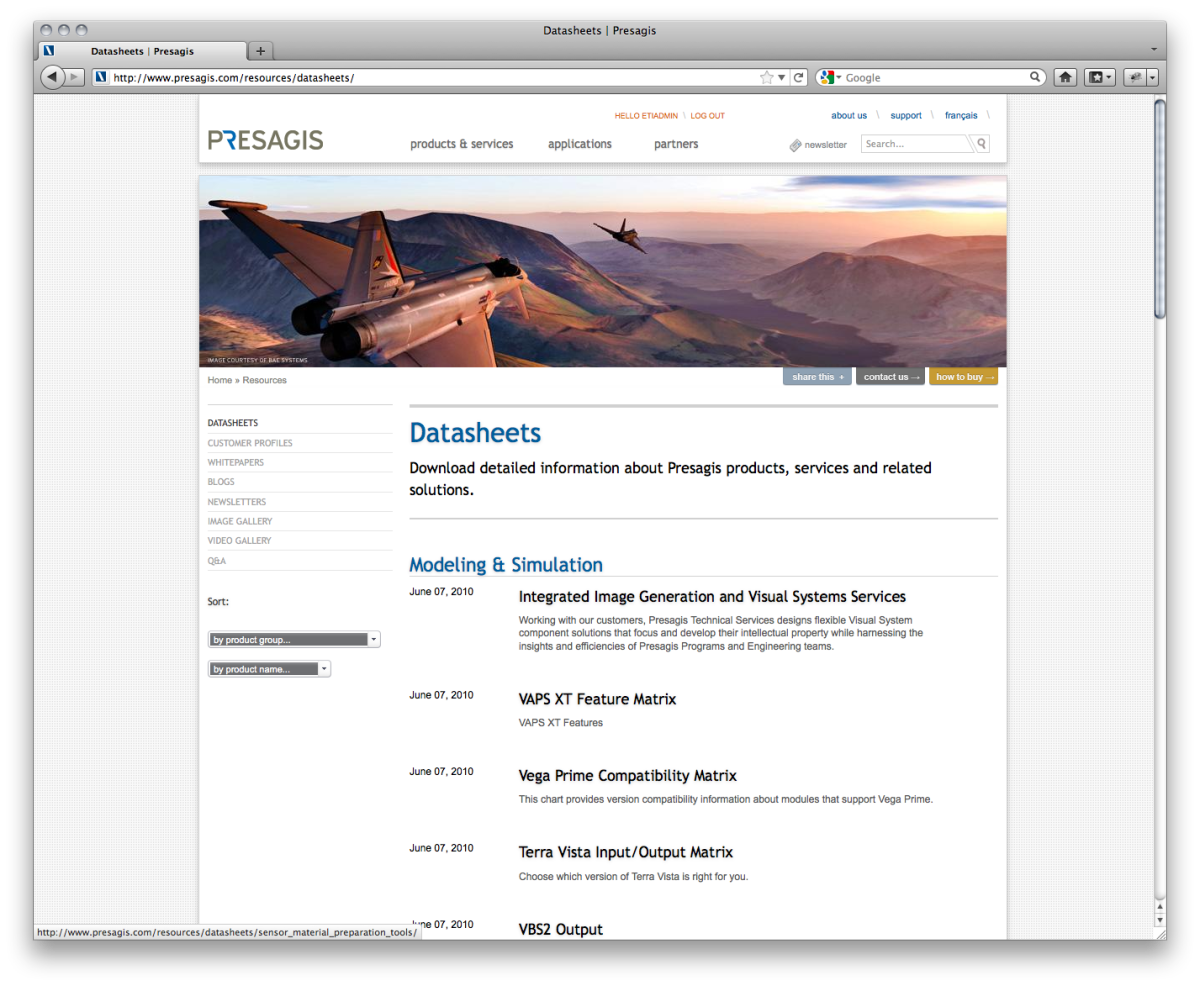The height and width of the screenshot is (986, 1200).
Task: Click the 'newsletter' link text
Action: tap(826, 145)
